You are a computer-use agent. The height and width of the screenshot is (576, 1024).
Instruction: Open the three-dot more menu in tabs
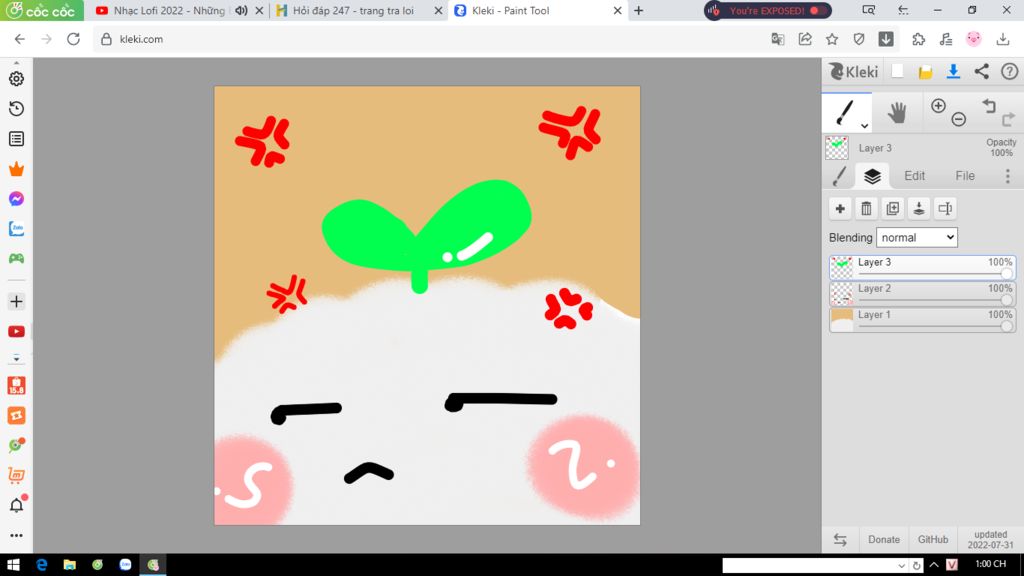(1008, 176)
